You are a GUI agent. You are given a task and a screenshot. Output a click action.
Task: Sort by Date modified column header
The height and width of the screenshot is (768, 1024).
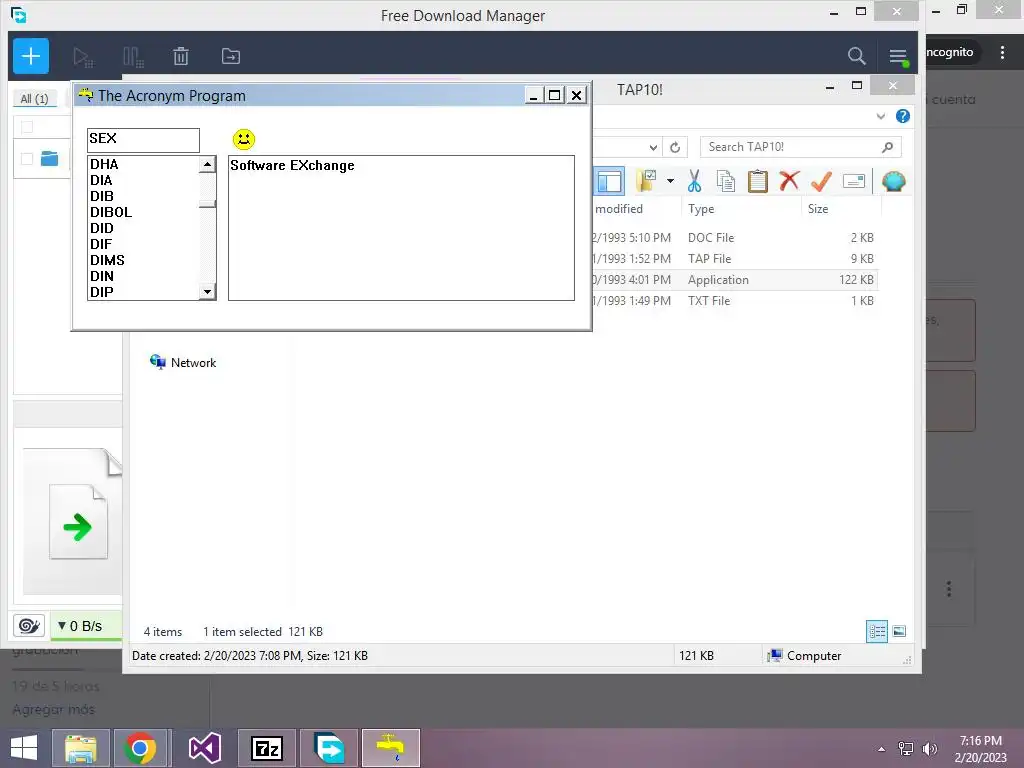click(618, 209)
